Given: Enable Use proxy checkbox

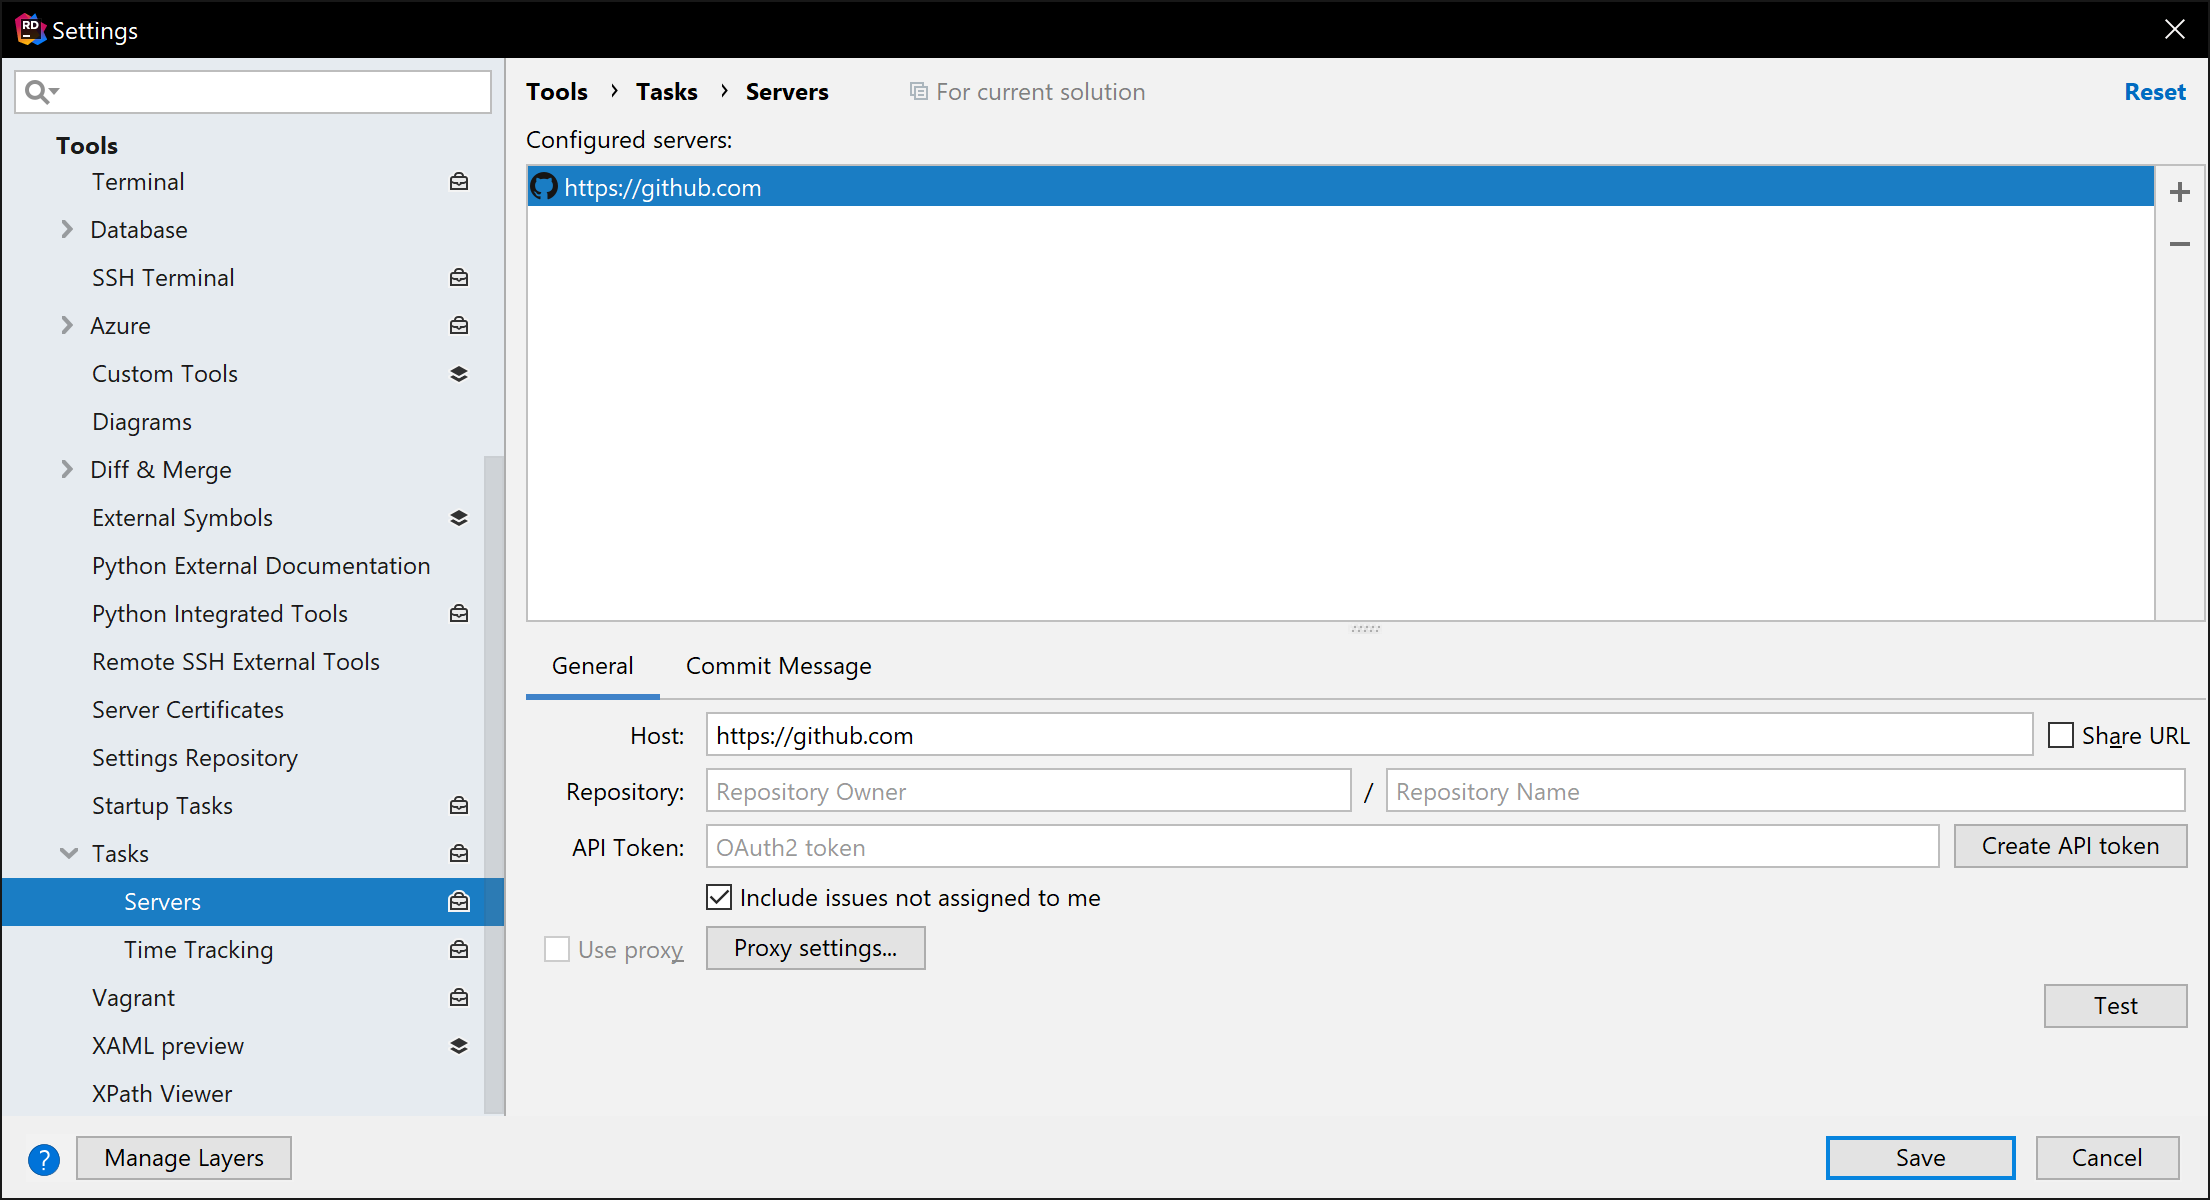Looking at the screenshot, I should [x=558, y=949].
